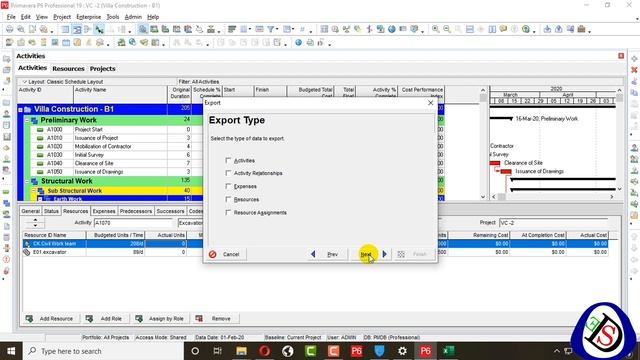Click the first icon in the second toolbar row
This screenshot has height=360, width=640.
point(9,42)
